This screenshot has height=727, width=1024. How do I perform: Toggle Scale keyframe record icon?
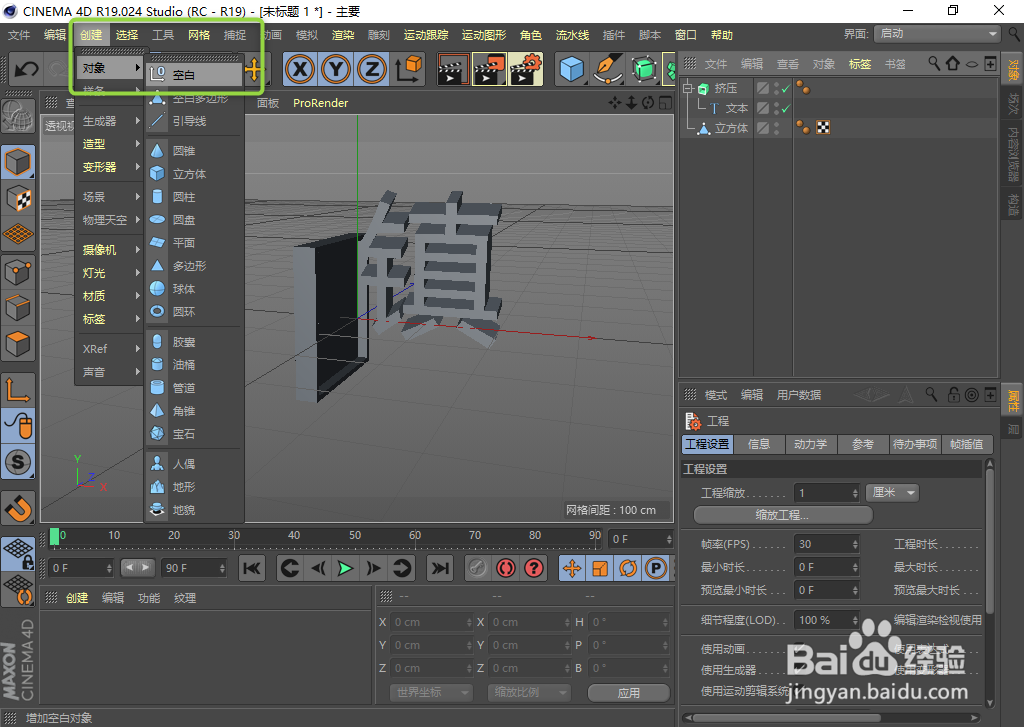coord(600,568)
